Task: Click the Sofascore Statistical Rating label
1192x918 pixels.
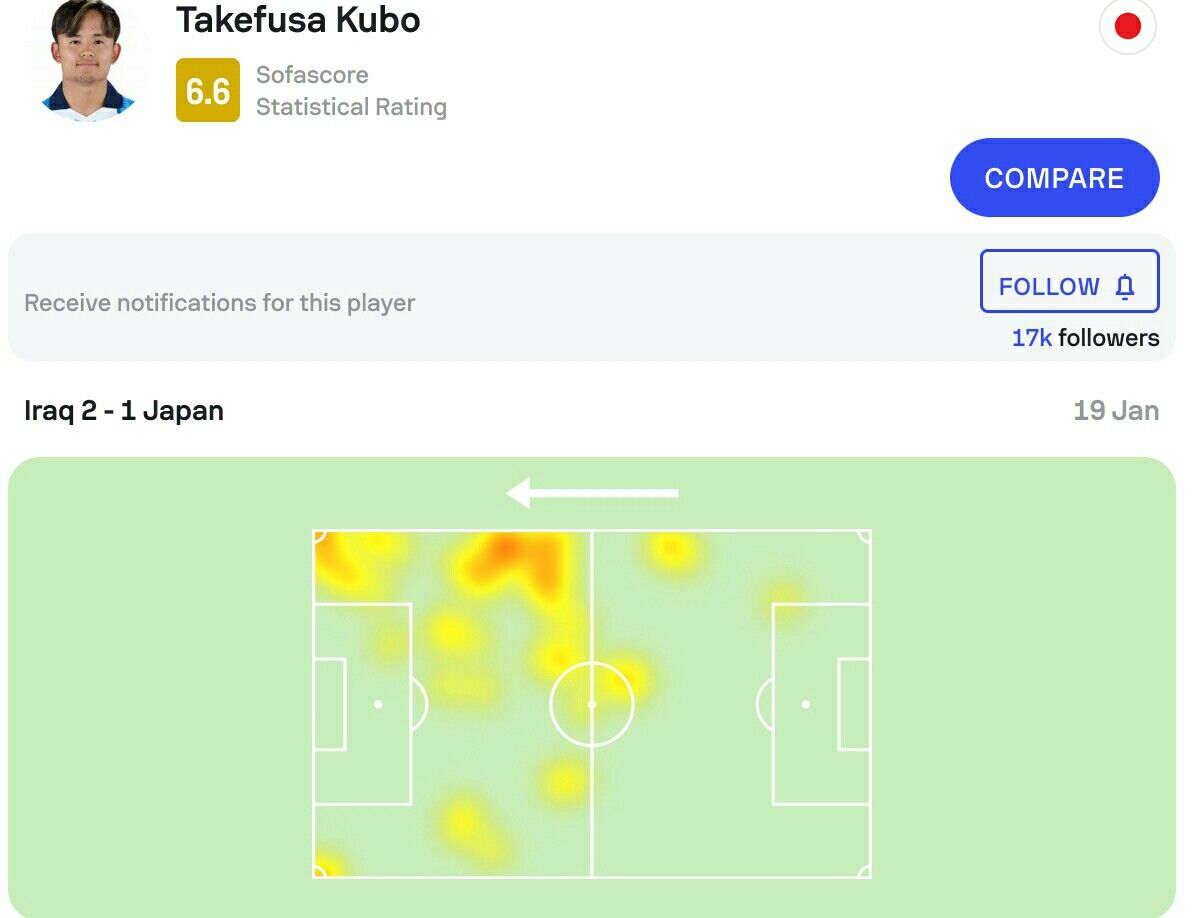Action: pos(351,91)
